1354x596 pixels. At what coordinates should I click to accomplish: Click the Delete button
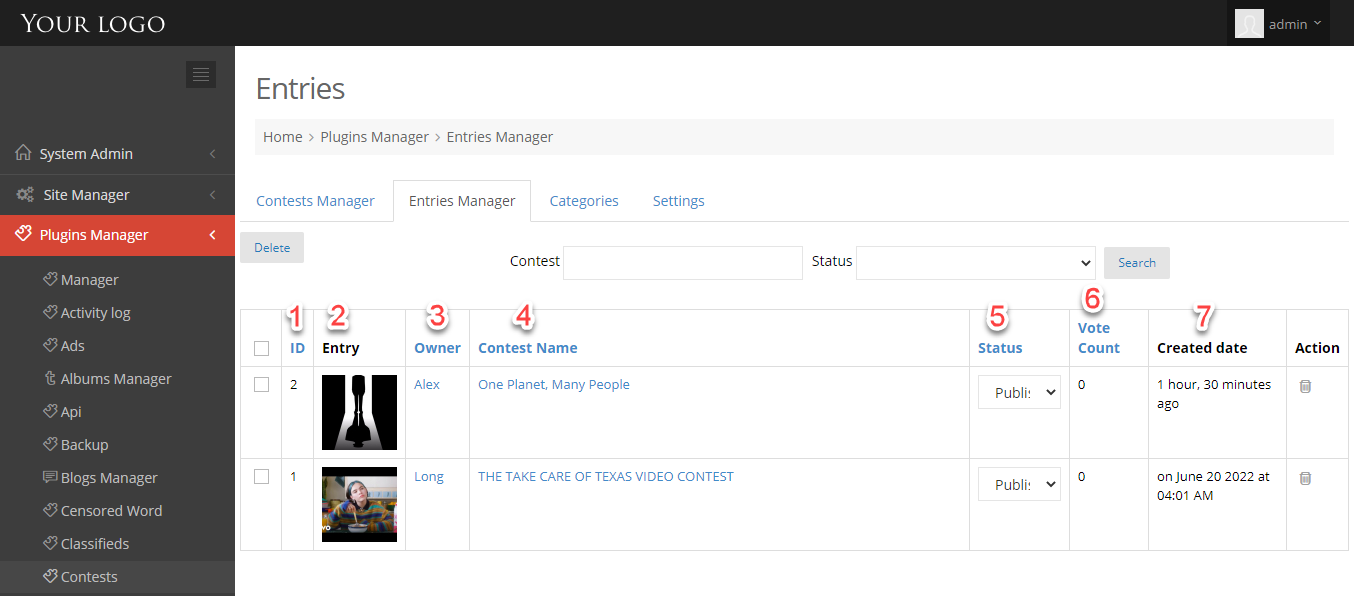point(272,248)
